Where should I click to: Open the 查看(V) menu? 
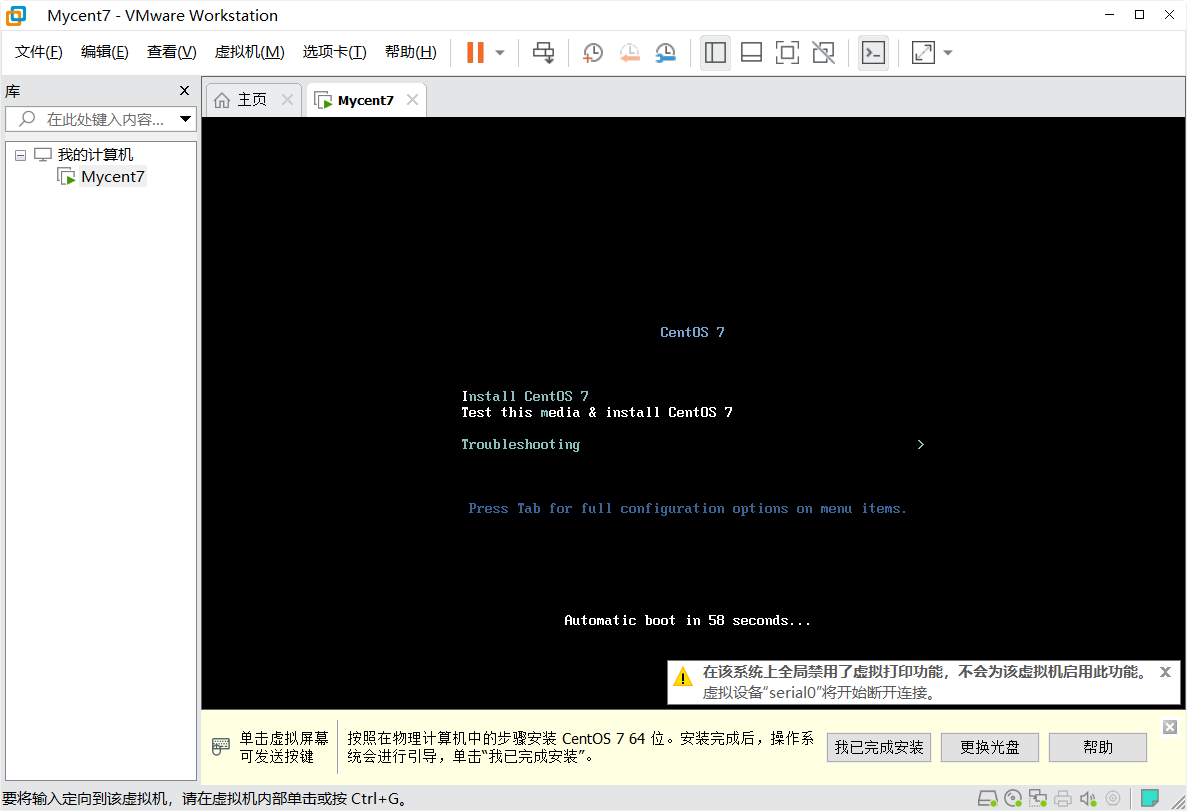tap(171, 52)
